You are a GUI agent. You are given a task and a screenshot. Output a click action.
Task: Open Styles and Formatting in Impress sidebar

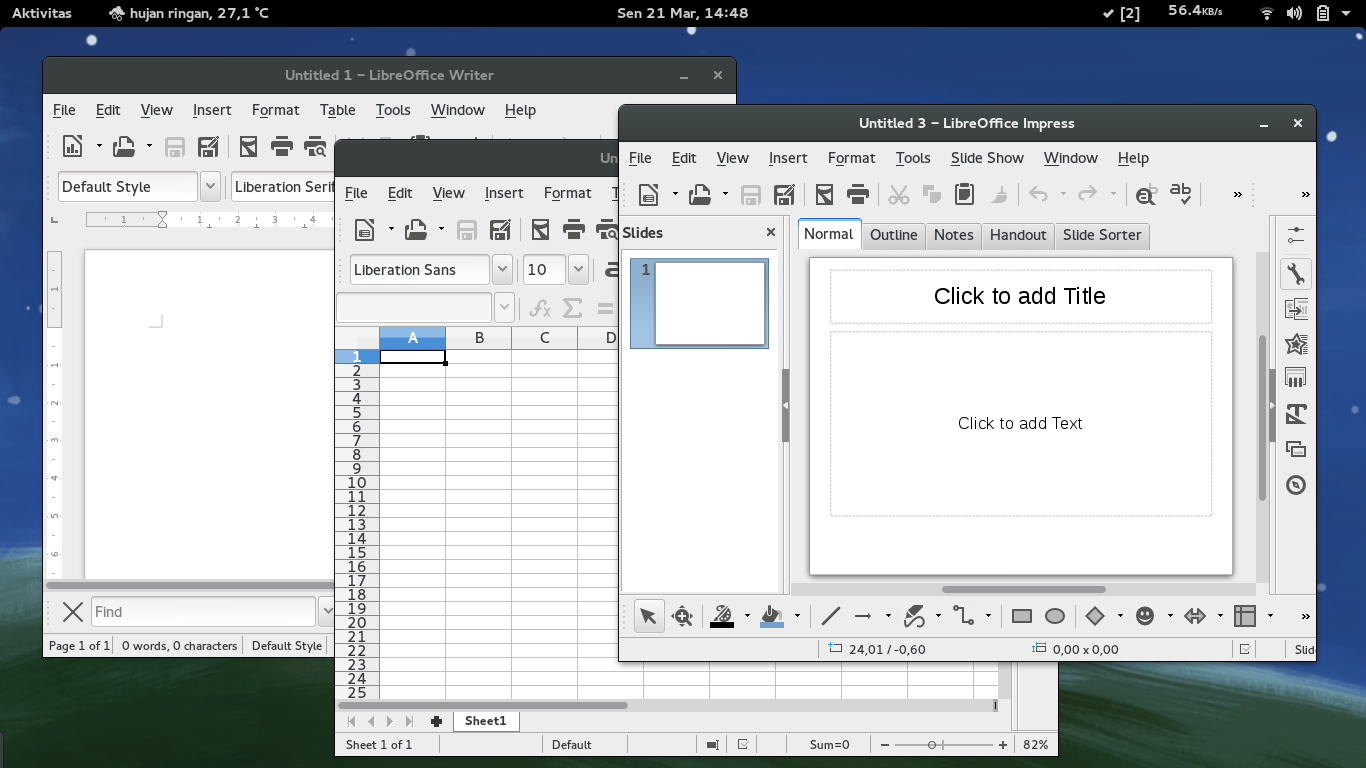tap(1296, 414)
